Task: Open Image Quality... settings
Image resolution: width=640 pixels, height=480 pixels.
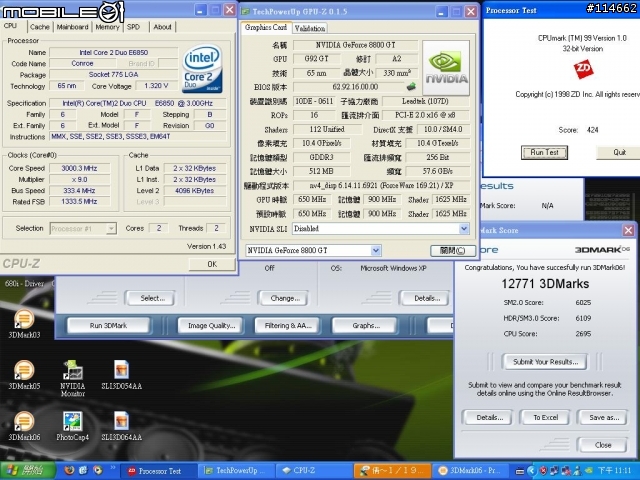Action: 211,326
